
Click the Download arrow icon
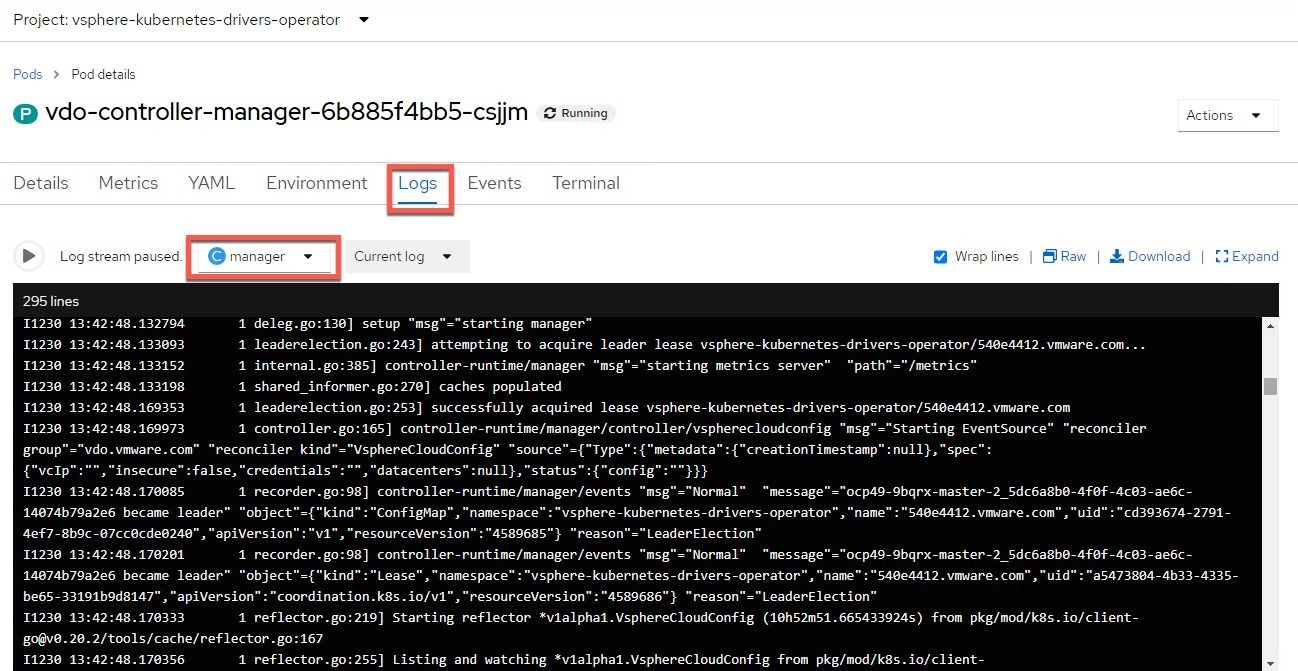point(1117,257)
